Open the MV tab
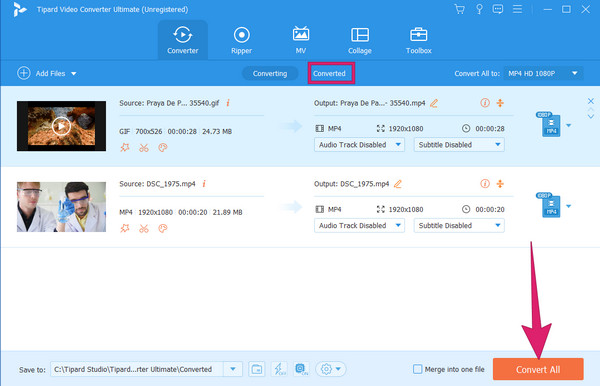This screenshot has width=600, height=386. (x=301, y=40)
